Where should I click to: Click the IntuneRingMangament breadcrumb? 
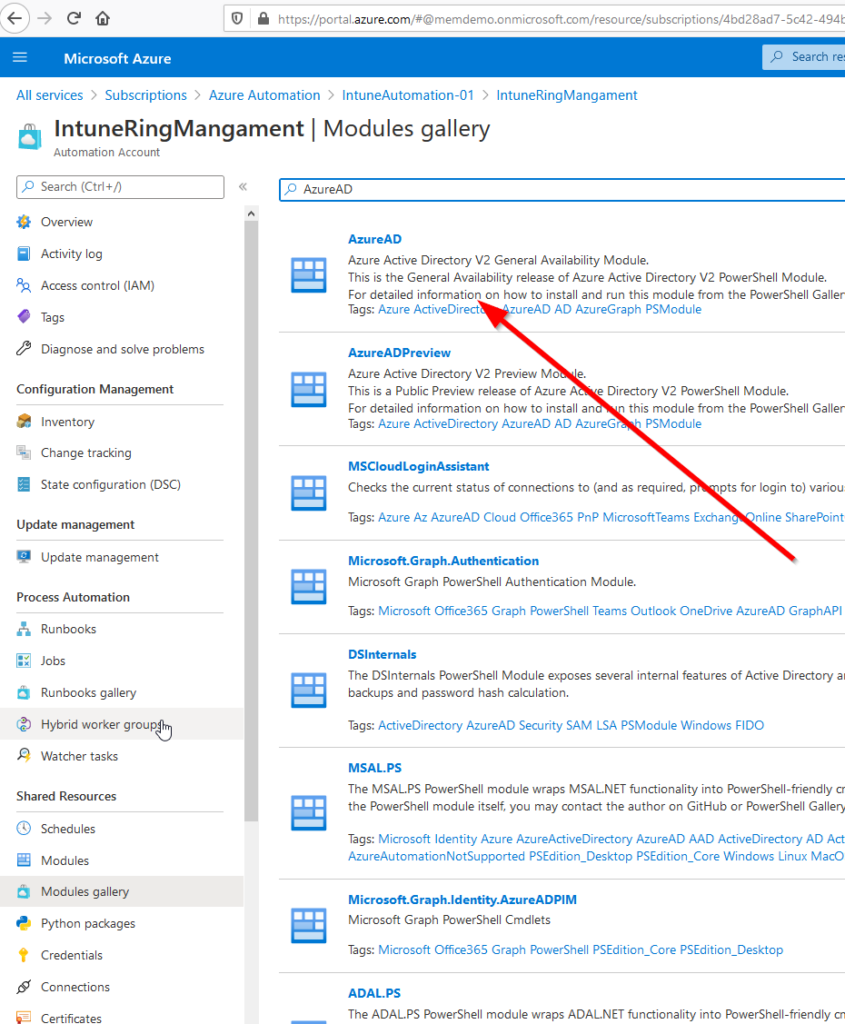(567, 95)
